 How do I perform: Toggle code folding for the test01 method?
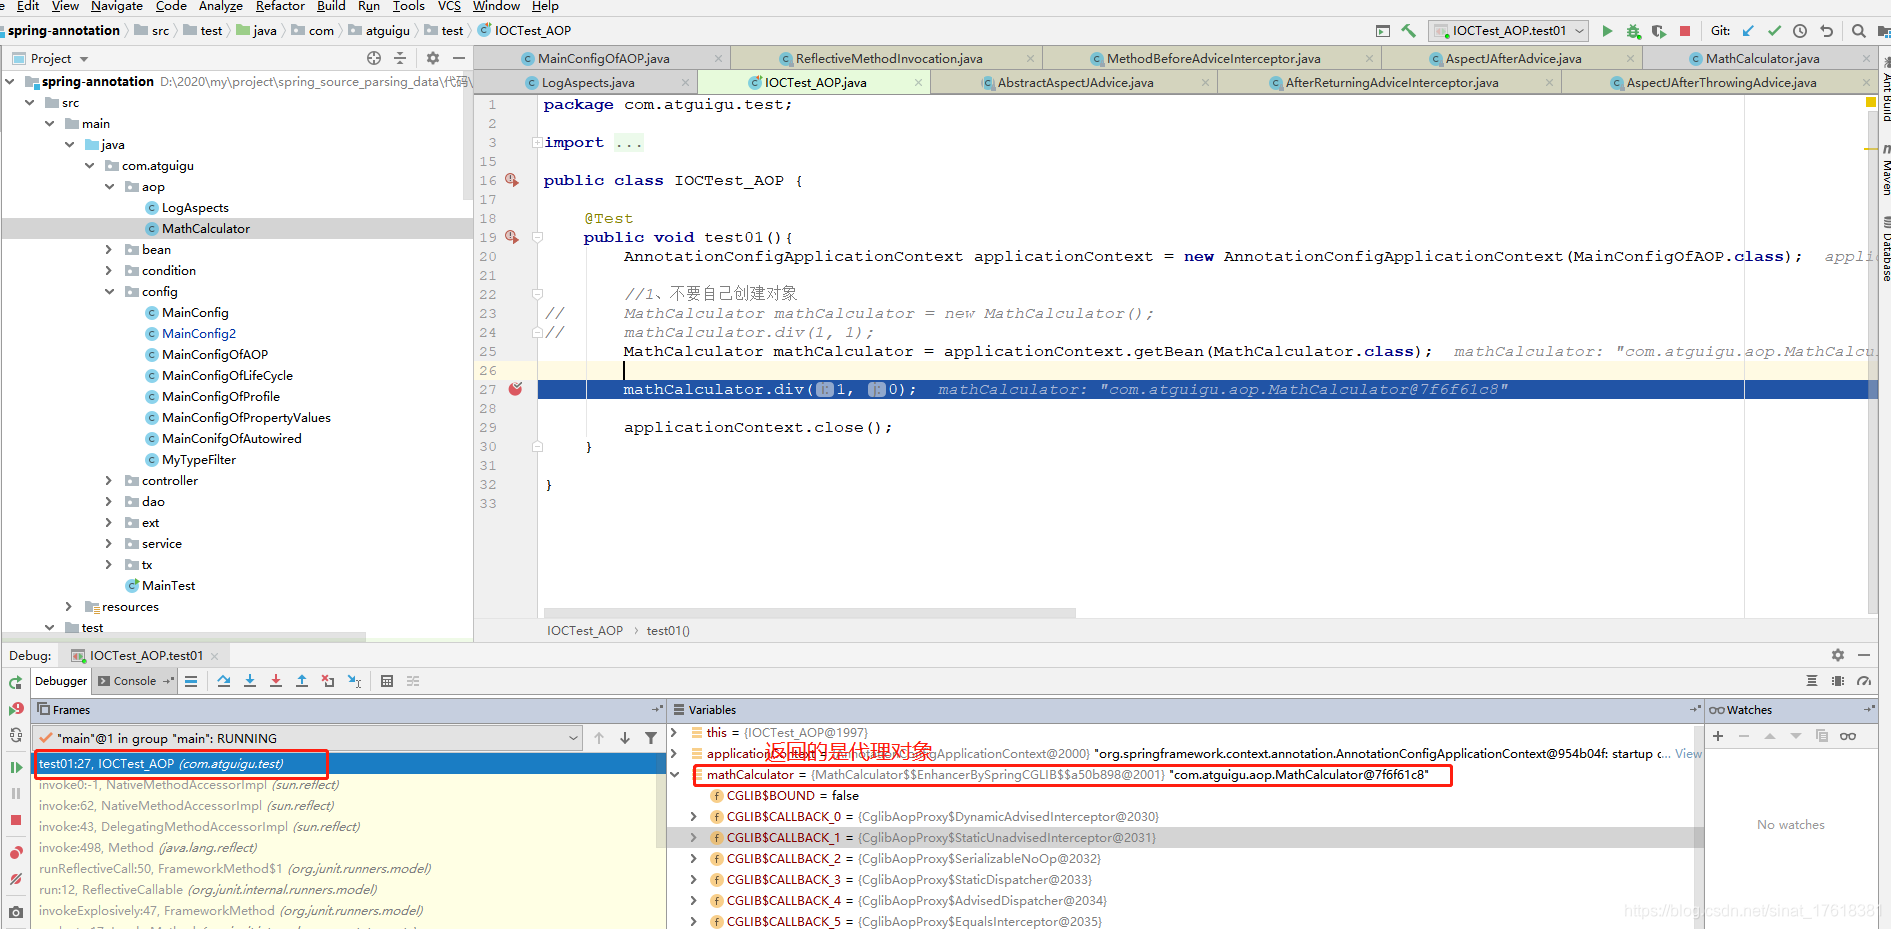tap(537, 238)
